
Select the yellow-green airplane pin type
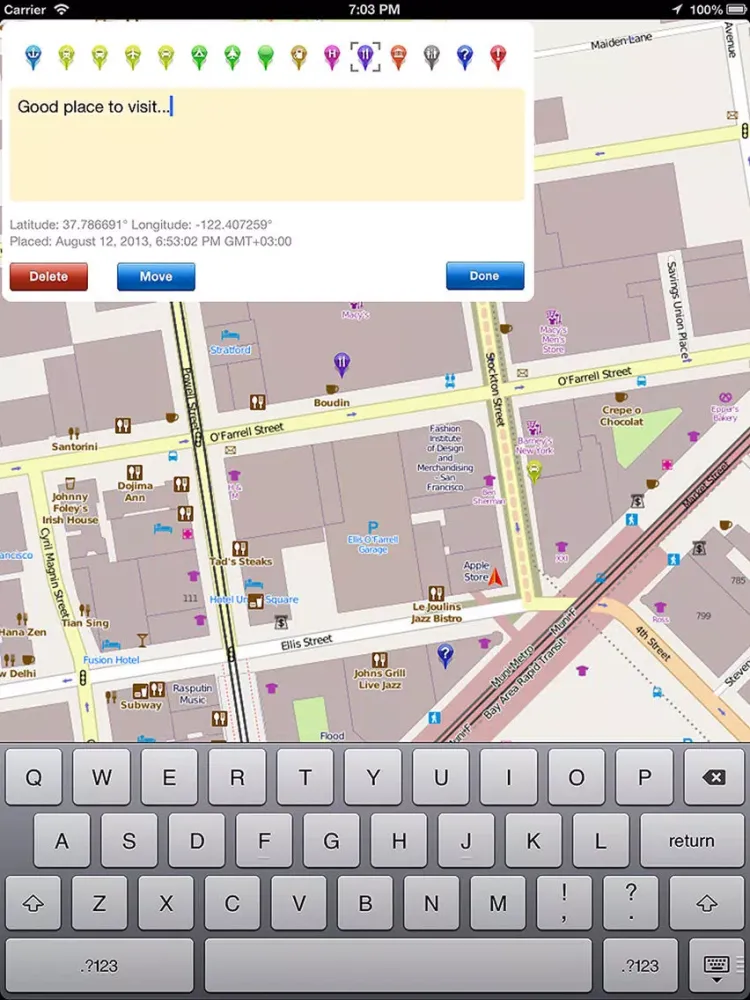tap(133, 57)
